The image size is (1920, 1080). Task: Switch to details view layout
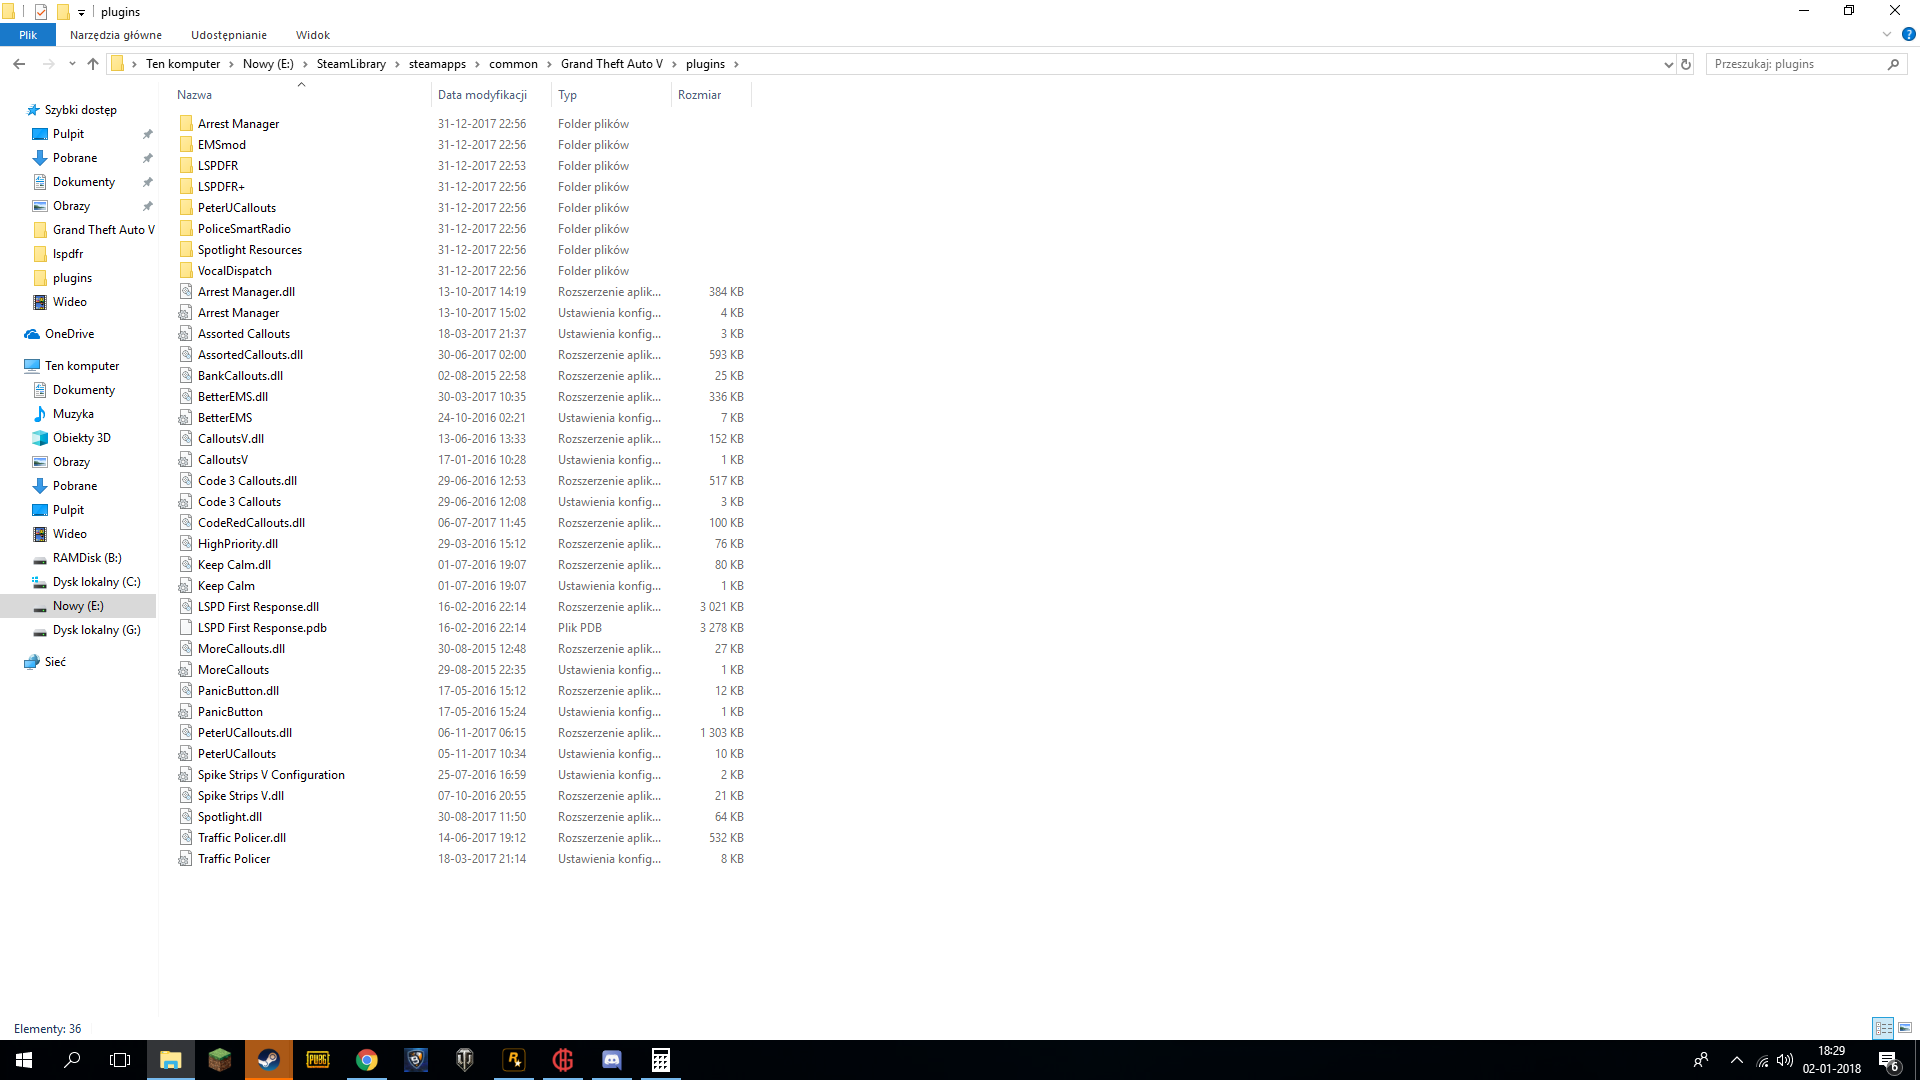[x=1883, y=1028]
